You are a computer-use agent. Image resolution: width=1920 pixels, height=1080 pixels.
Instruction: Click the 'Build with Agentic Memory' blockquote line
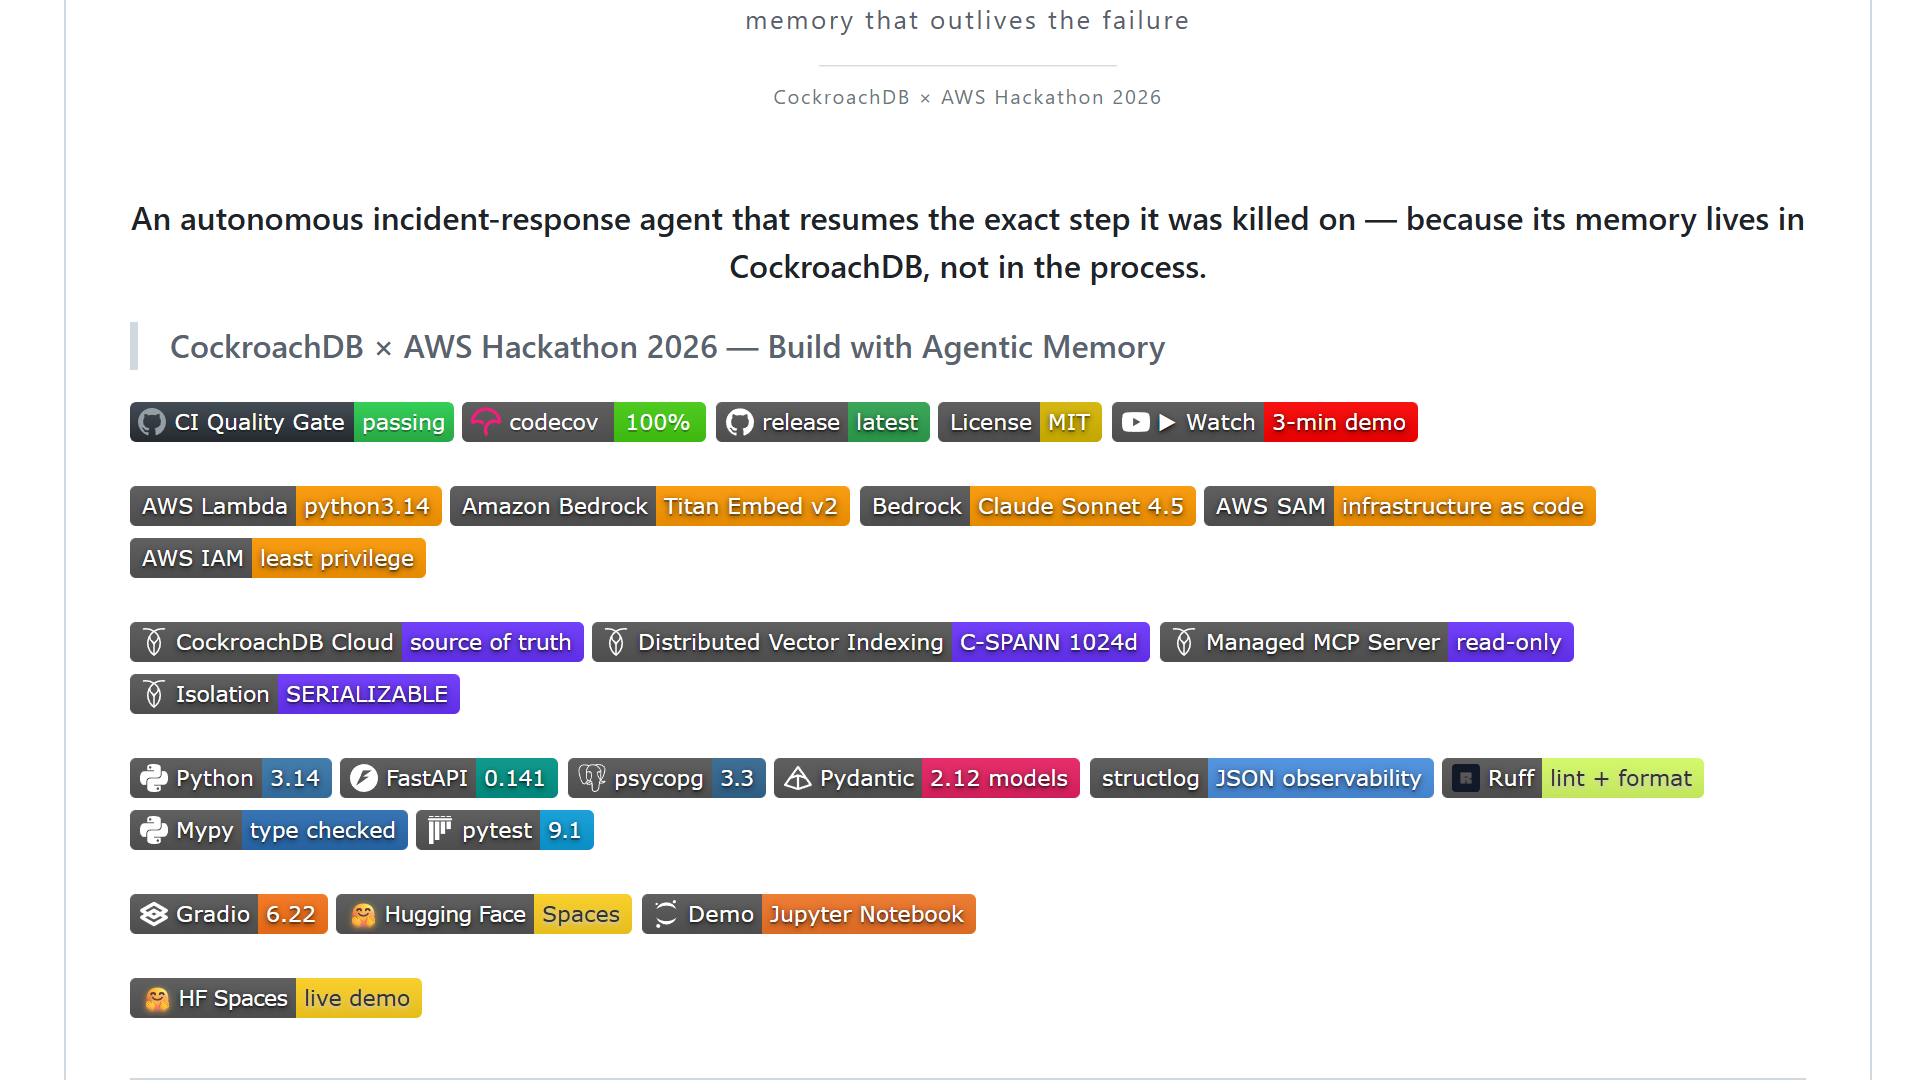[x=667, y=347]
